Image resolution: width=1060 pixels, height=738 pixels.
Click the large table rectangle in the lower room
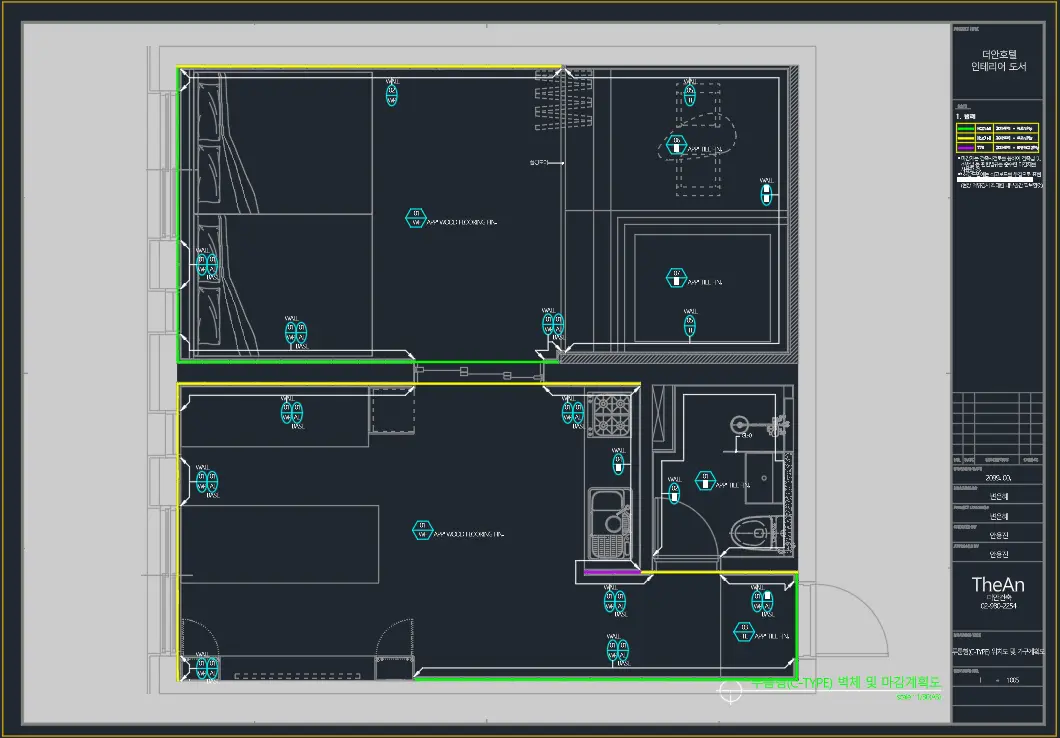pos(280,544)
